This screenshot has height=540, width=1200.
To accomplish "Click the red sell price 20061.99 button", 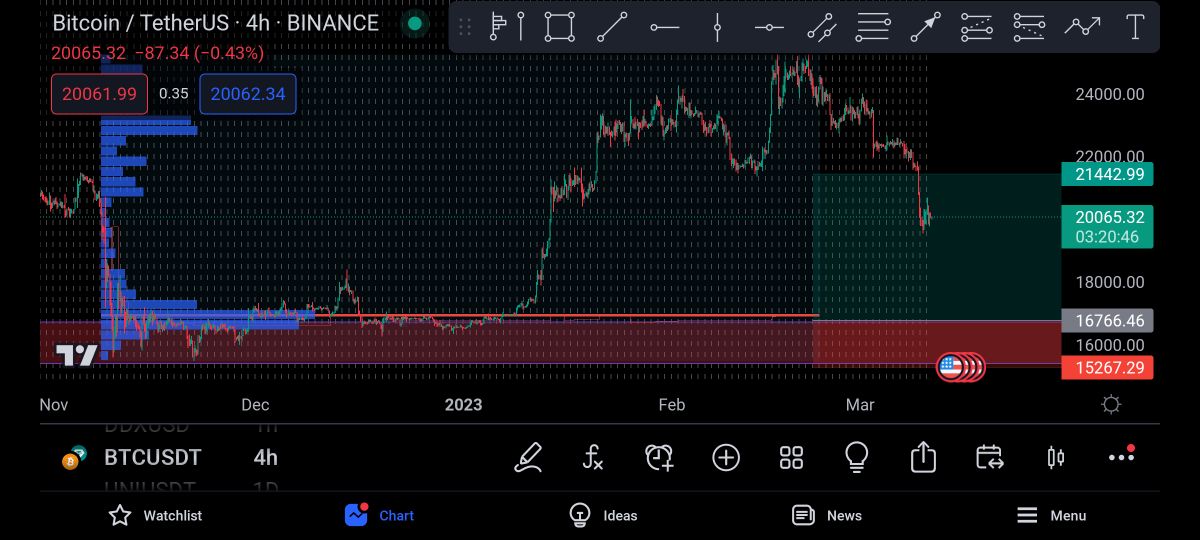I will tap(99, 94).
